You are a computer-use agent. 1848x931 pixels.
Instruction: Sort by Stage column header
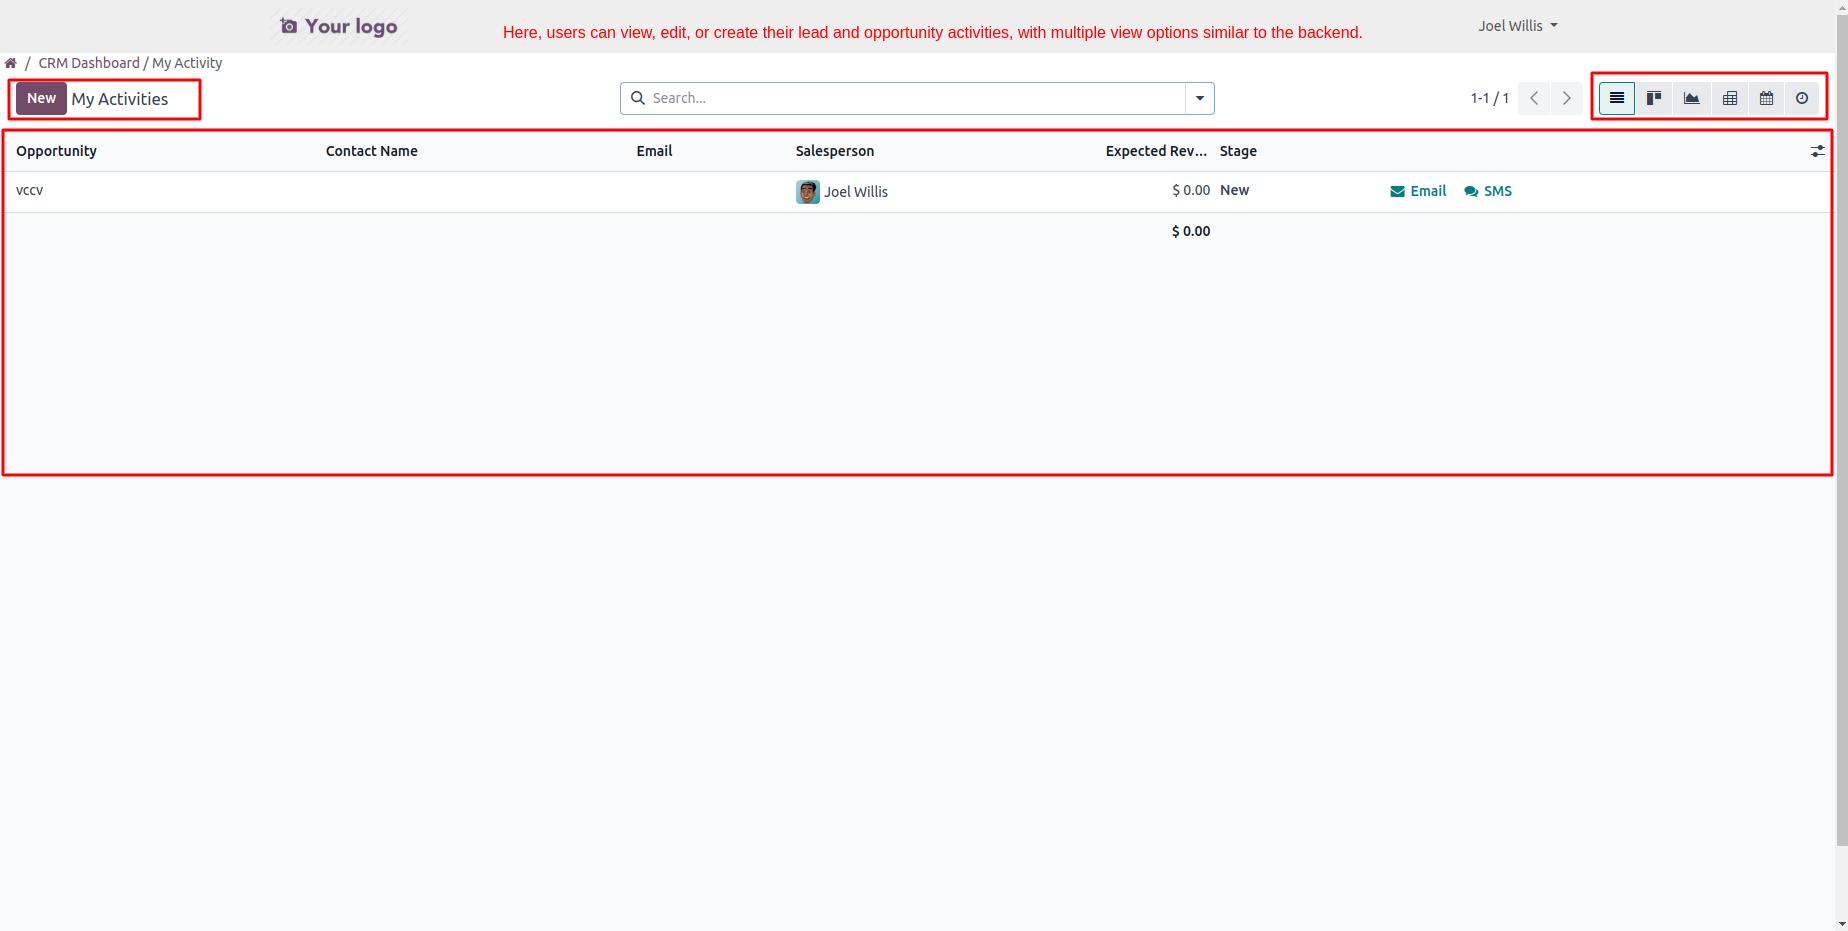pyautogui.click(x=1238, y=151)
